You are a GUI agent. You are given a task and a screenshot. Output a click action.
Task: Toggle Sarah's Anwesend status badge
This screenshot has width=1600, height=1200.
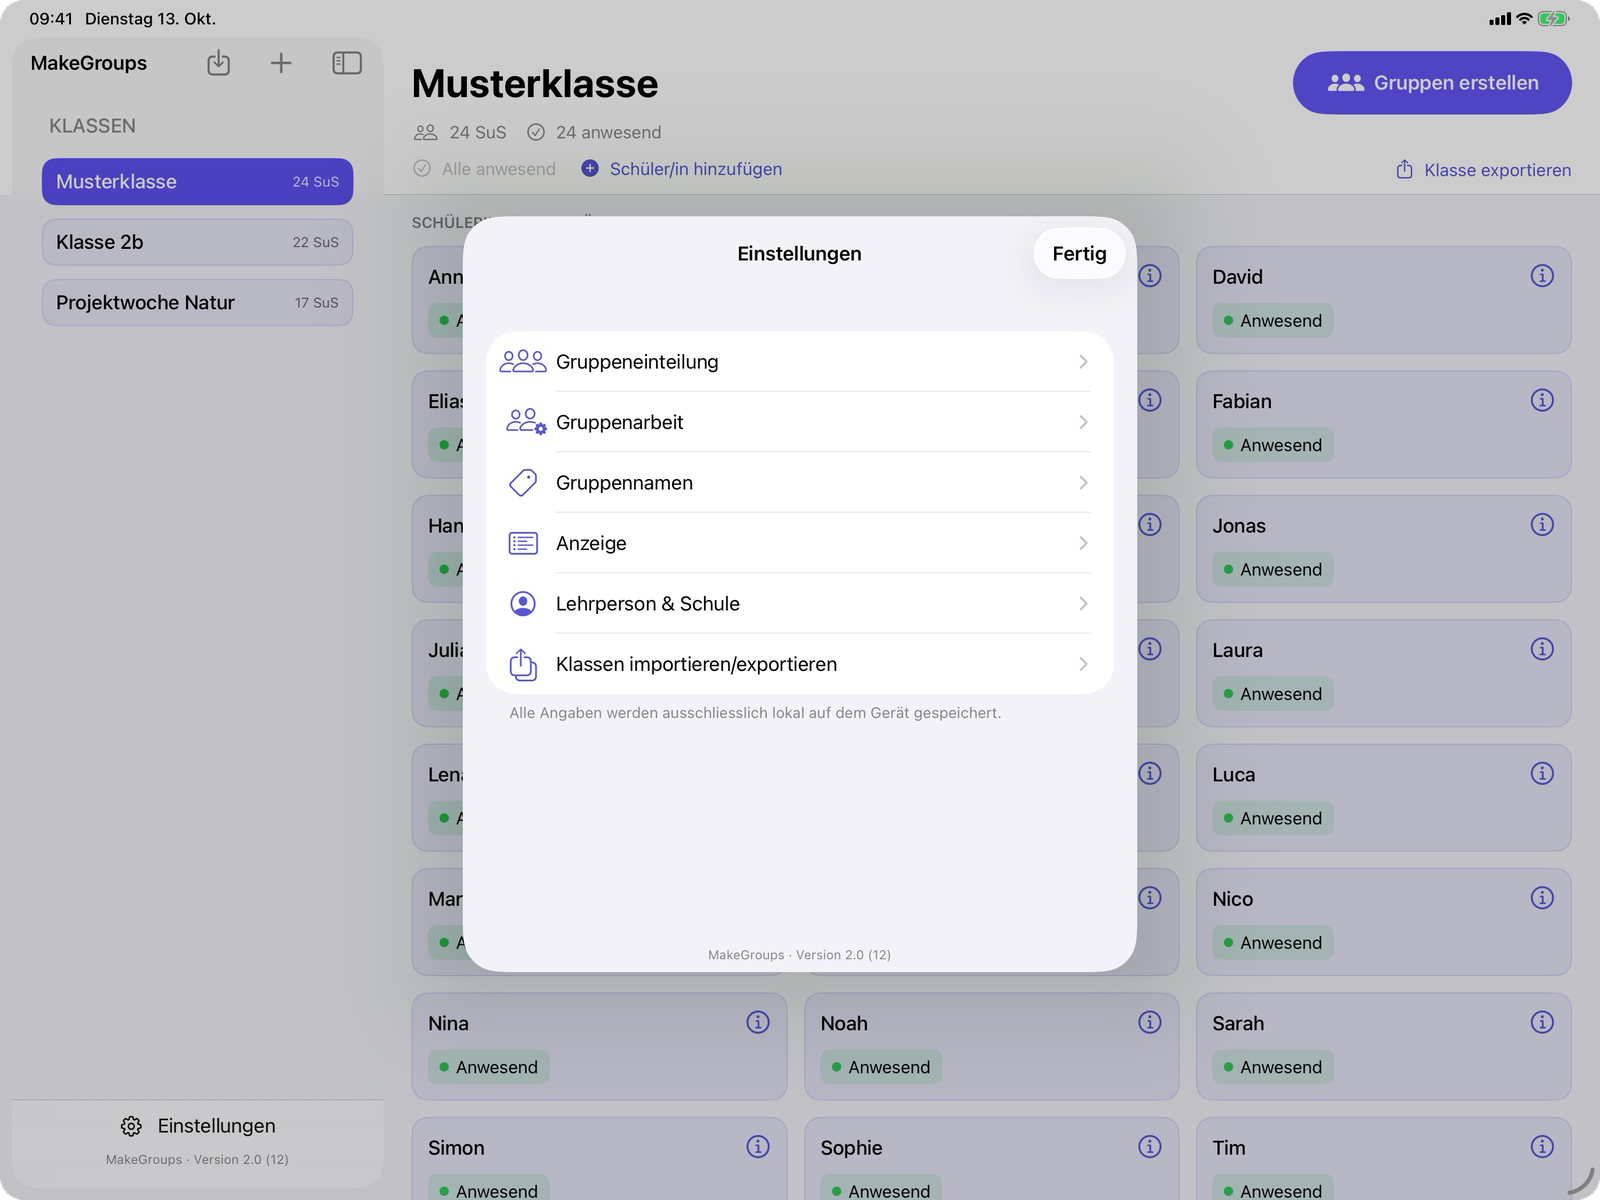point(1272,1067)
